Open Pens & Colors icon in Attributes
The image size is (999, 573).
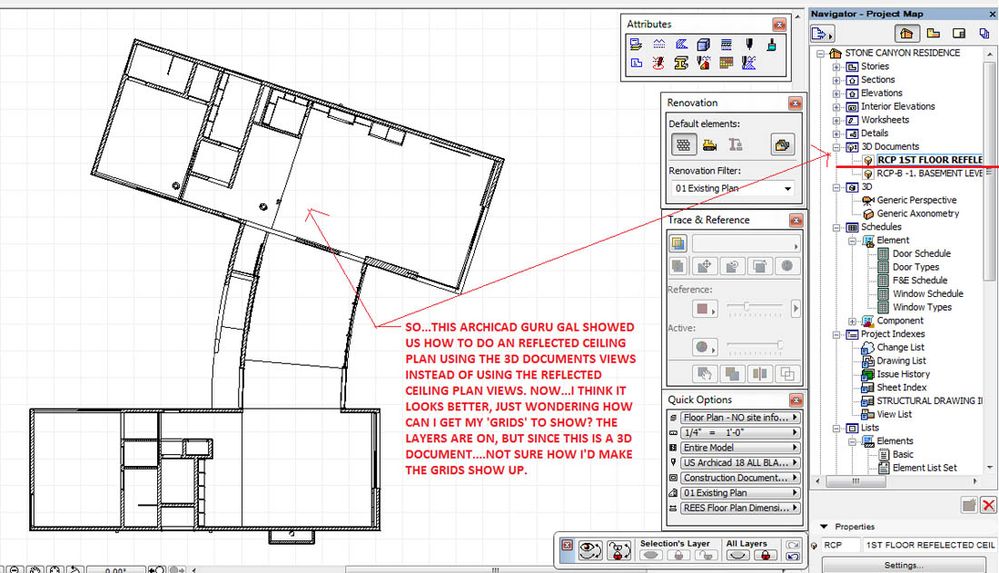(749, 44)
